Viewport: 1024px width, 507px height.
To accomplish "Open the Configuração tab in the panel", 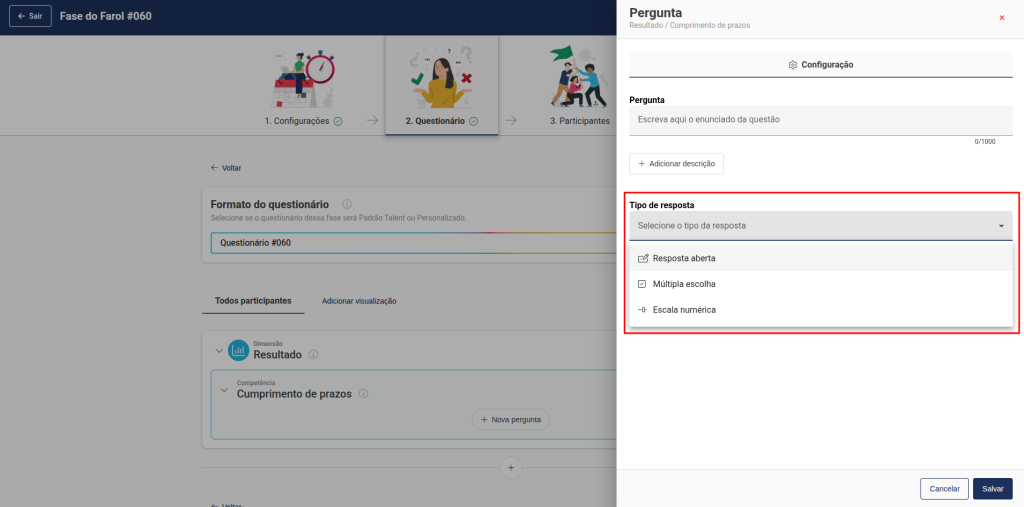I will tap(820, 65).
